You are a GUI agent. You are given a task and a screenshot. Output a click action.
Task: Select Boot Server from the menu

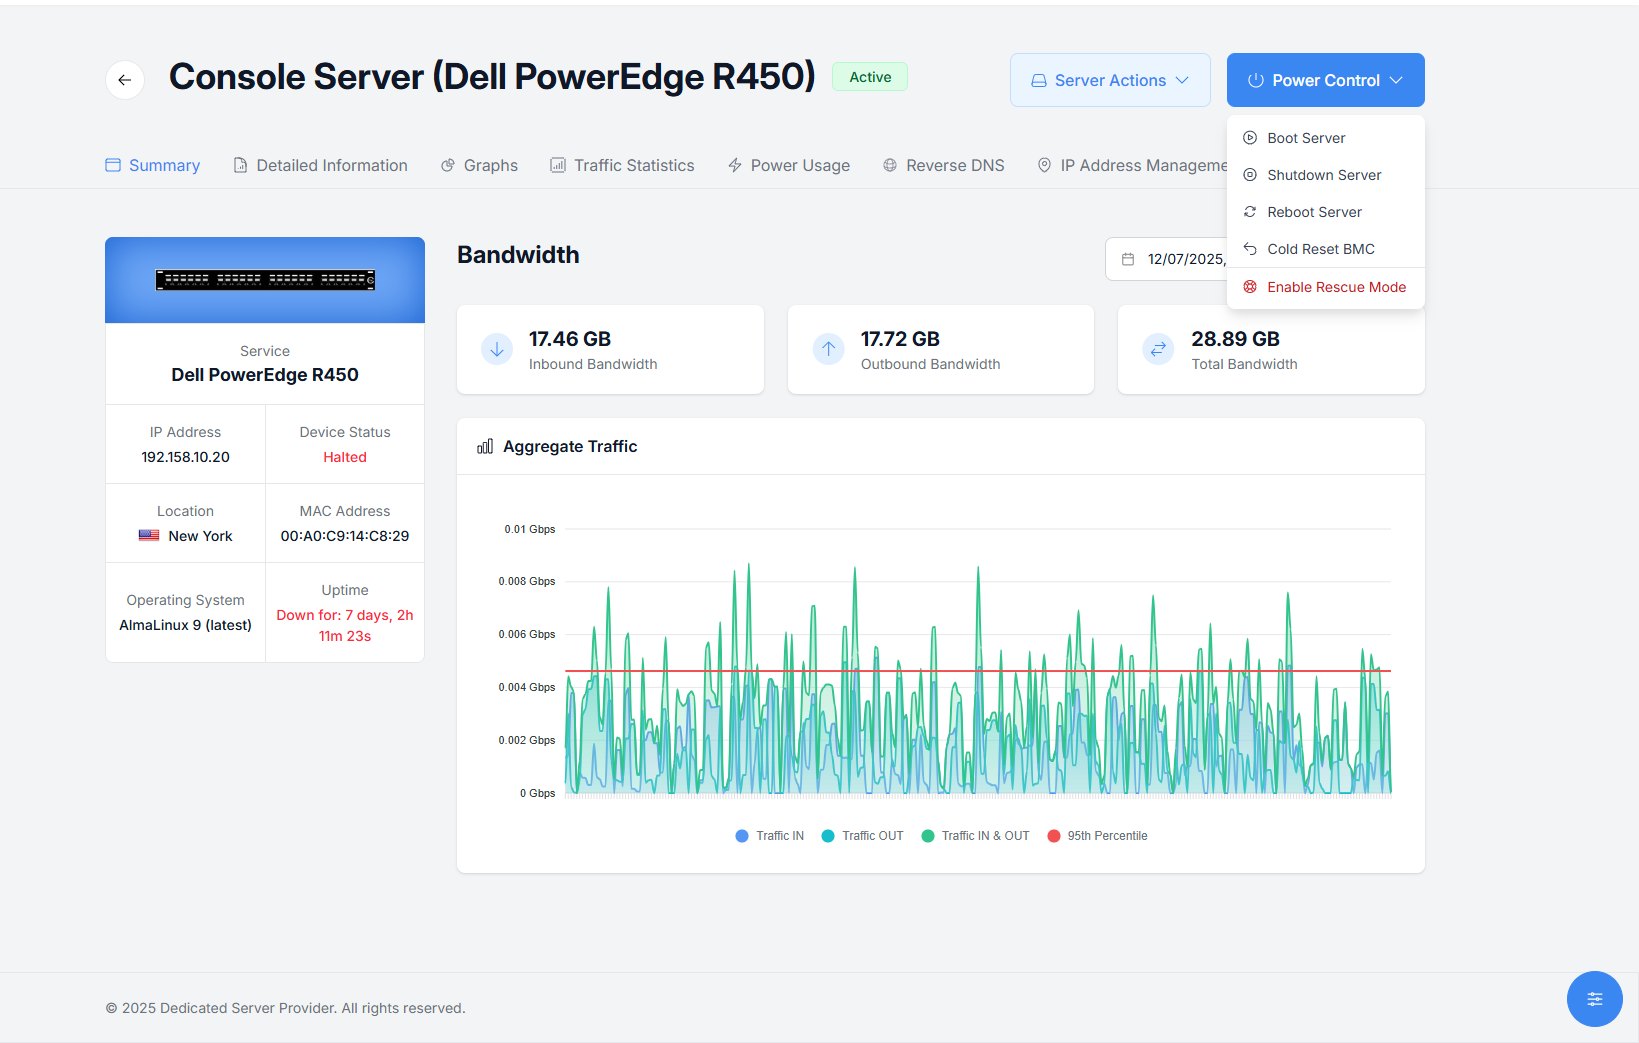tap(1325, 138)
